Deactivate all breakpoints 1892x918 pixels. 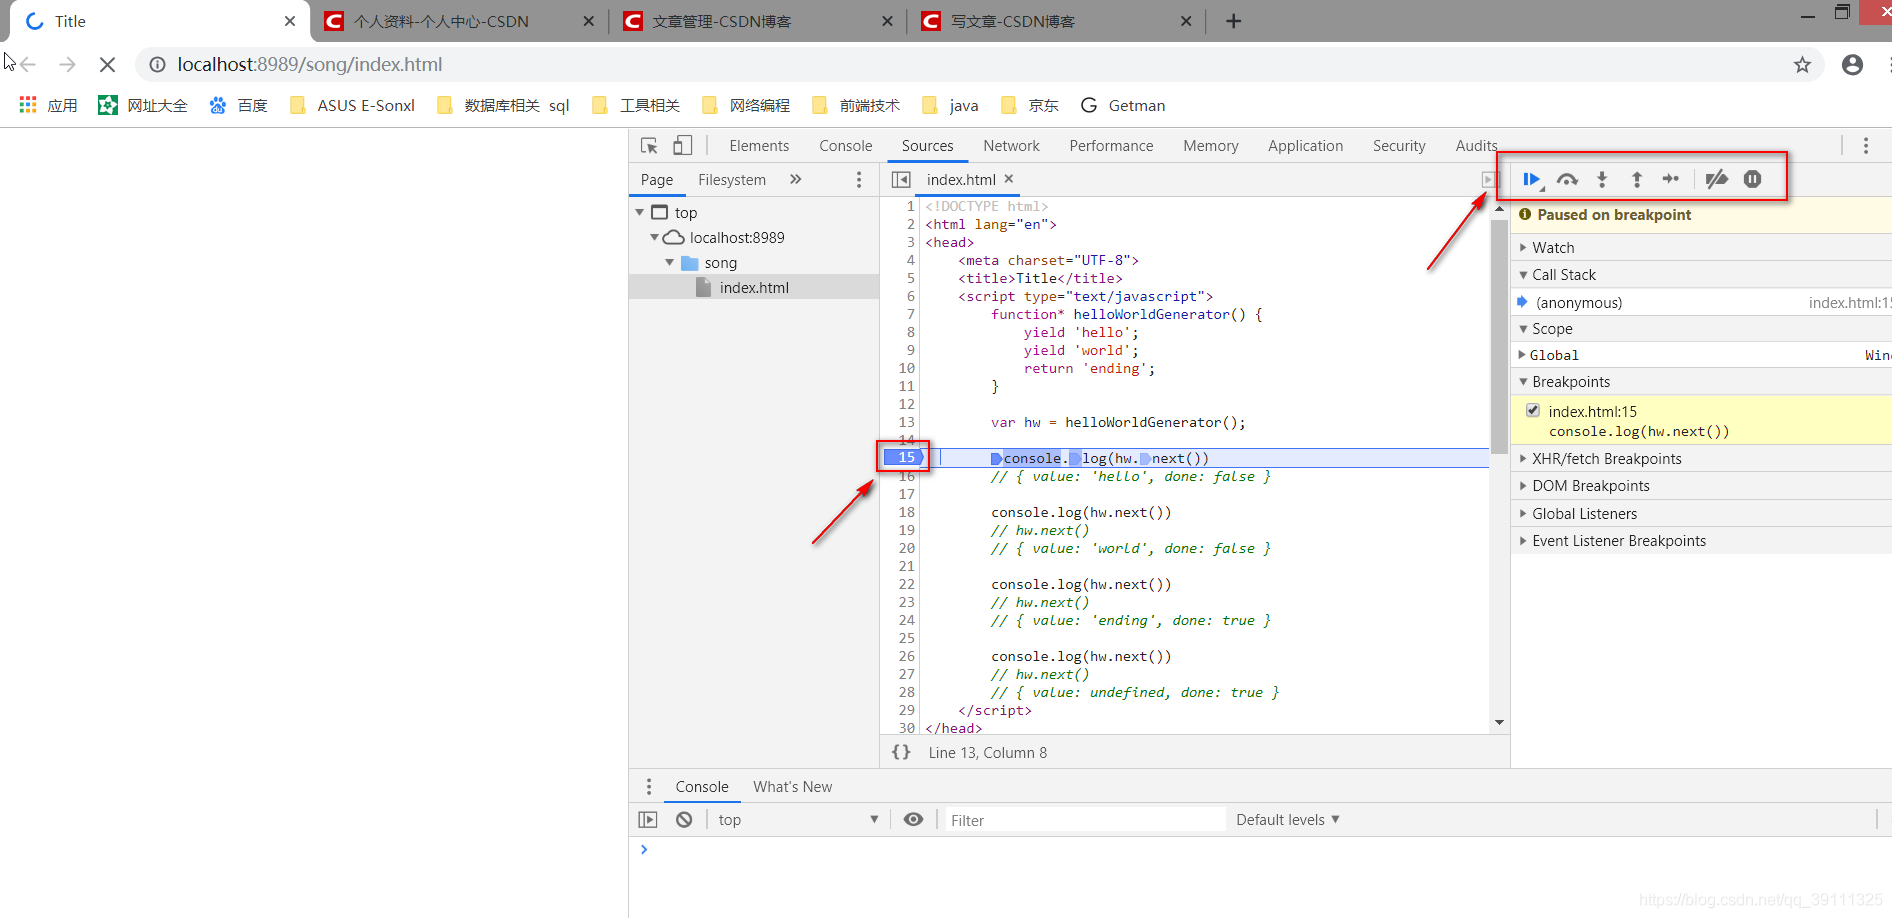[x=1717, y=179]
